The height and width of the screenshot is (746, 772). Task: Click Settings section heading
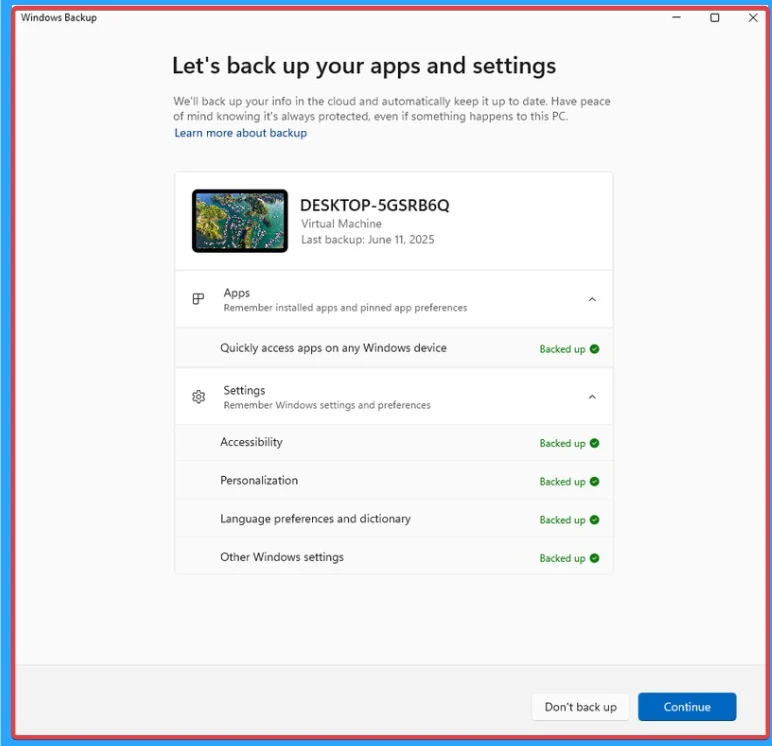click(244, 390)
